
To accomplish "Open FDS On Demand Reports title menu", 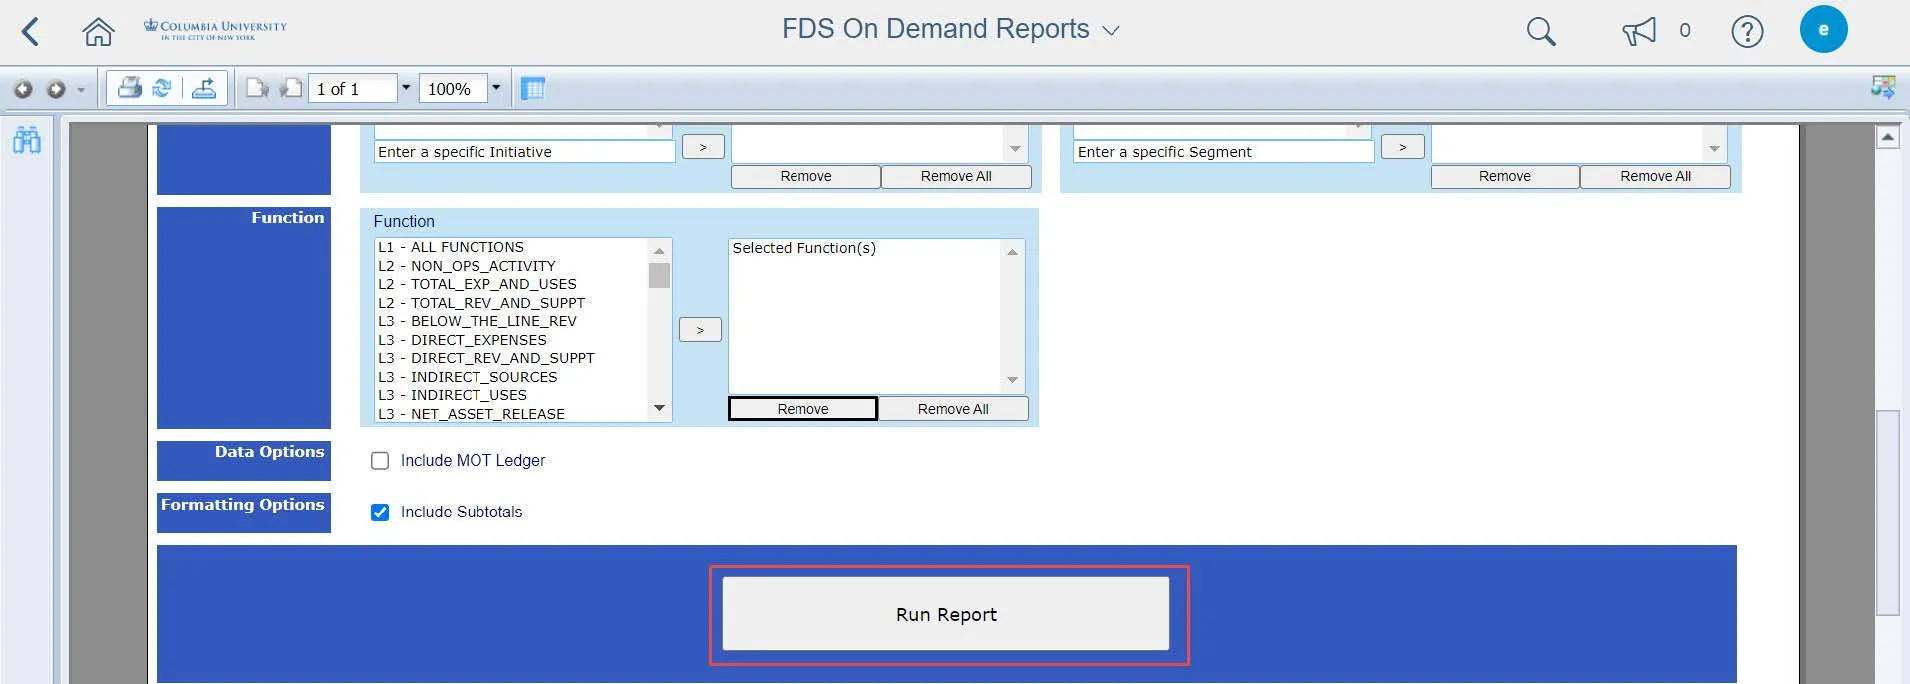I will click(950, 29).
